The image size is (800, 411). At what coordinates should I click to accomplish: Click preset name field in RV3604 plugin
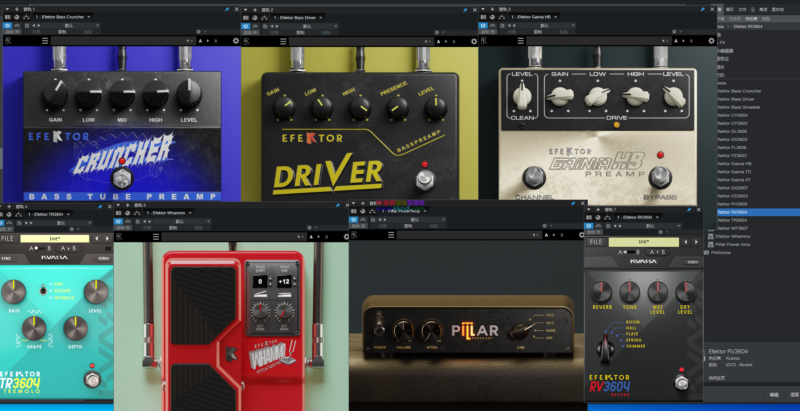point(643,242)
